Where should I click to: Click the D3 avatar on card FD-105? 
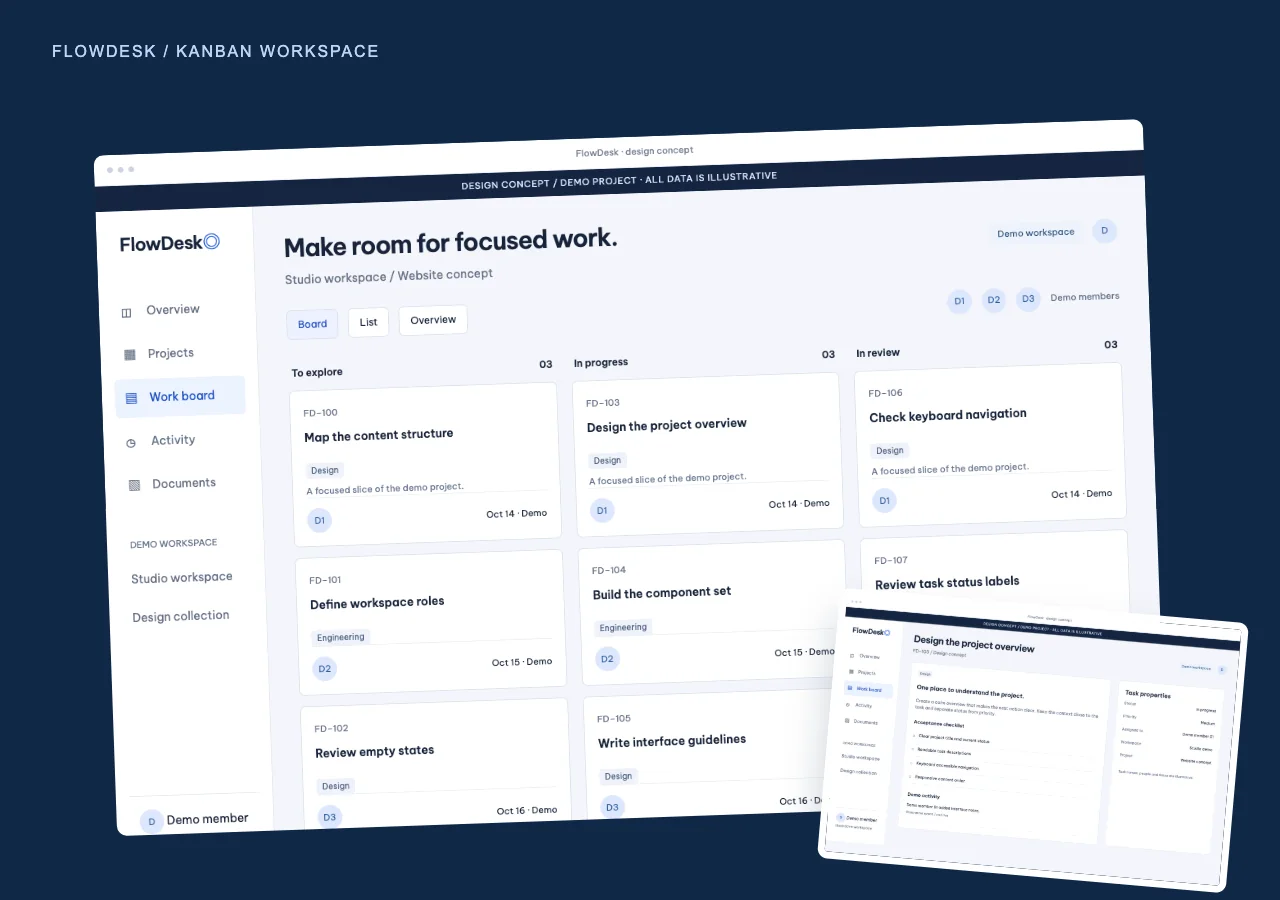[612, 807]
